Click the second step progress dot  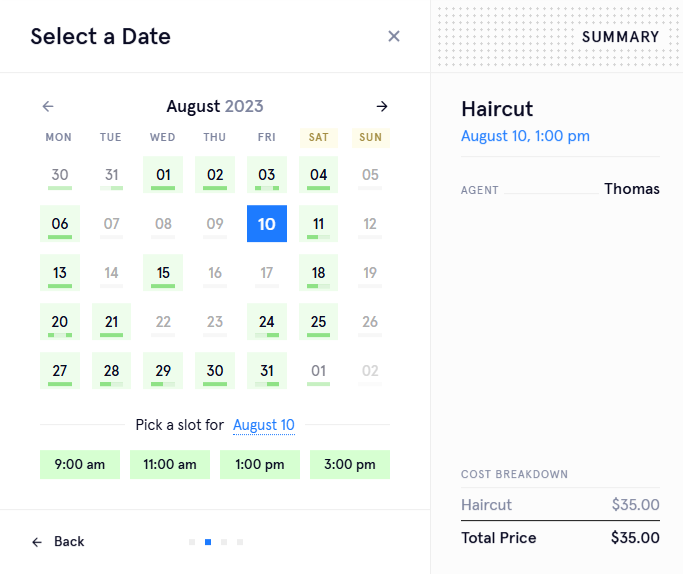[x=208, y=542]
